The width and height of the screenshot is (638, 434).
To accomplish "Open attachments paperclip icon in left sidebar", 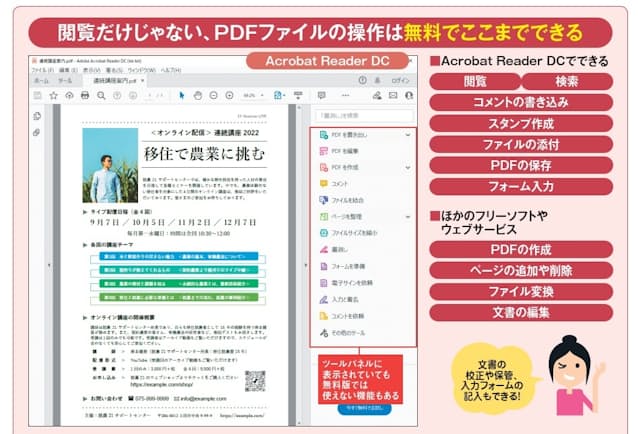I will click(x=37, y=133).
